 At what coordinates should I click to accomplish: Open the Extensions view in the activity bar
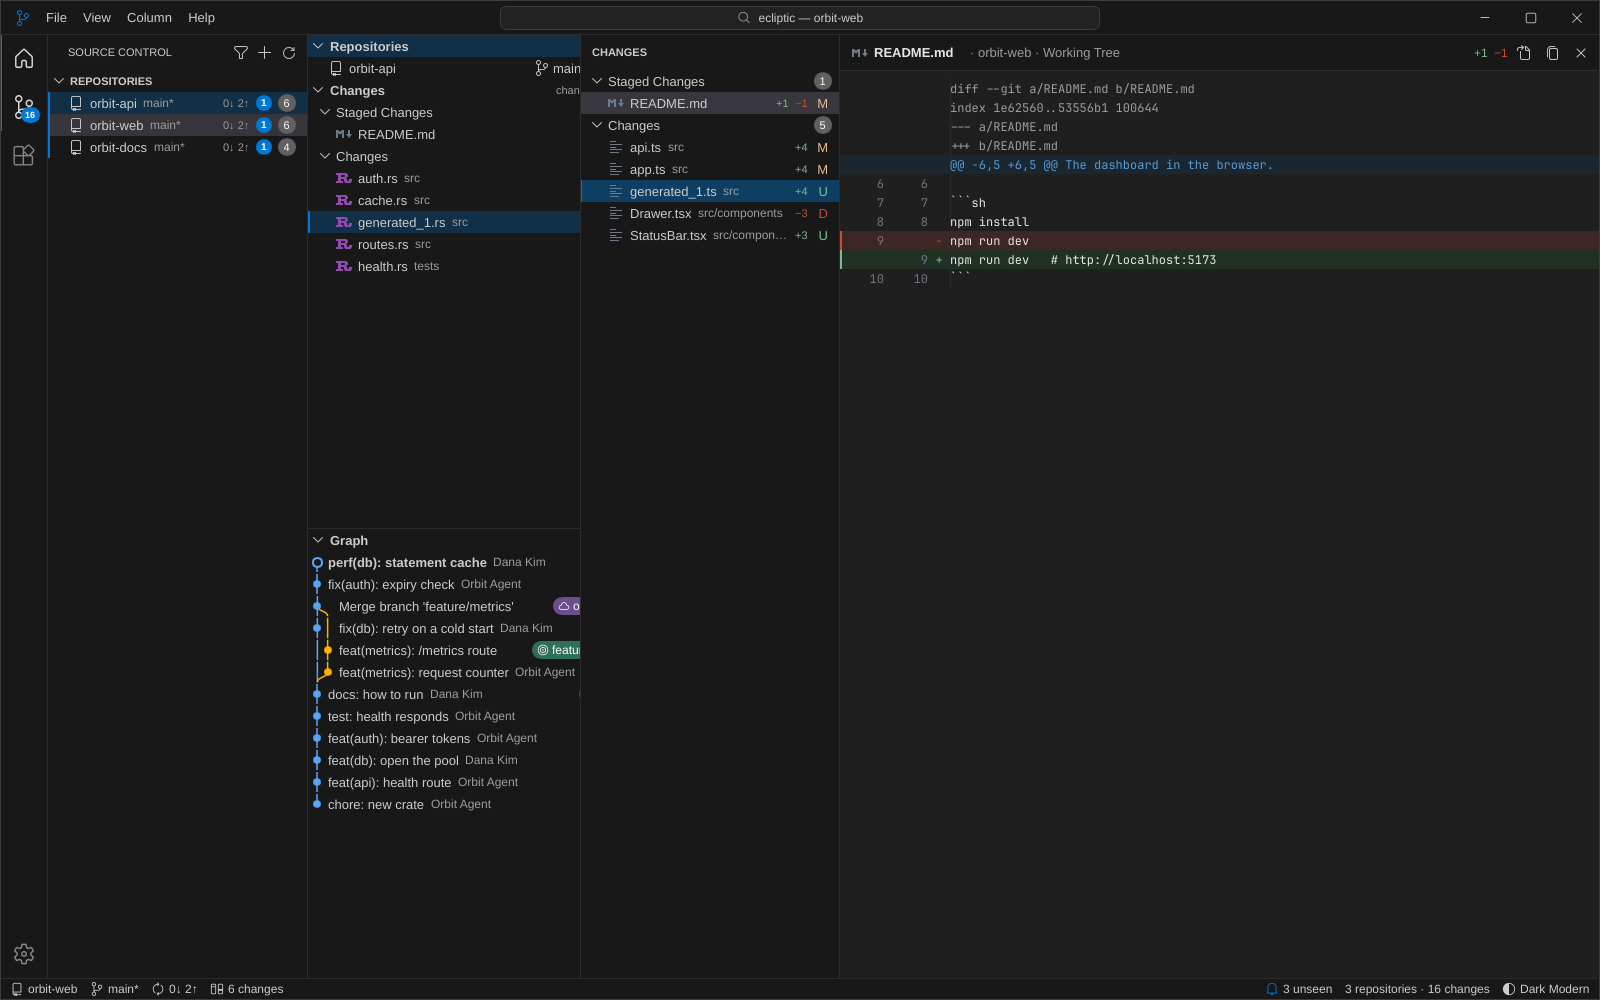[24, 155]
